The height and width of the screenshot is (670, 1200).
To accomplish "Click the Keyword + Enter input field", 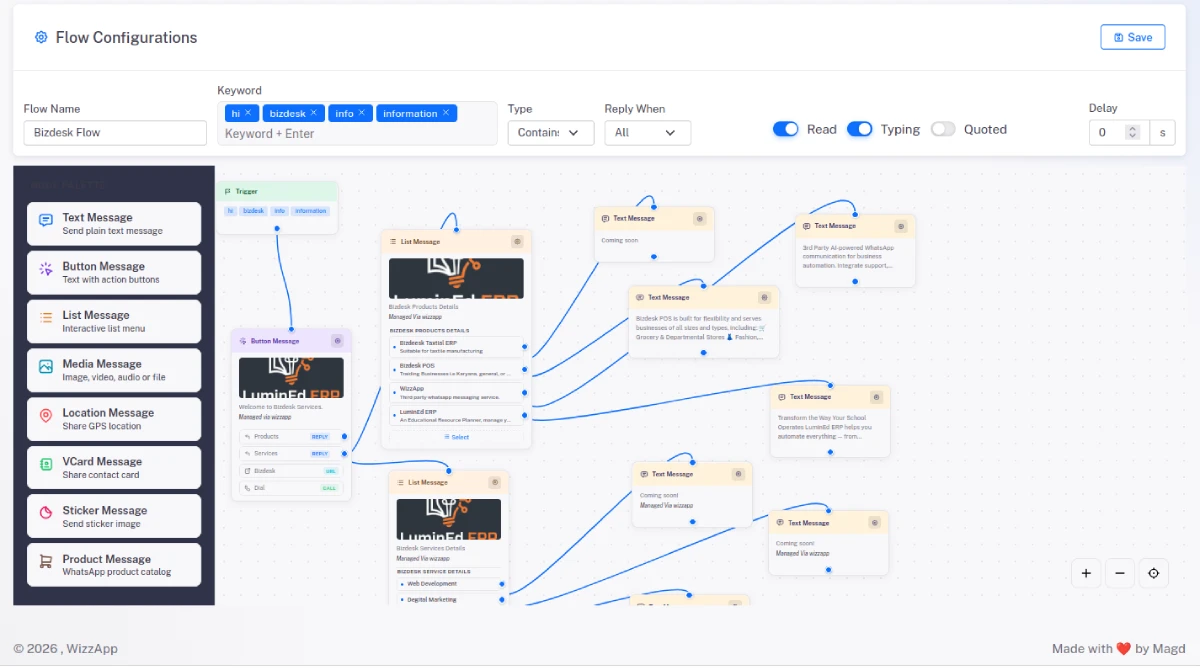I will coord(355,134).
